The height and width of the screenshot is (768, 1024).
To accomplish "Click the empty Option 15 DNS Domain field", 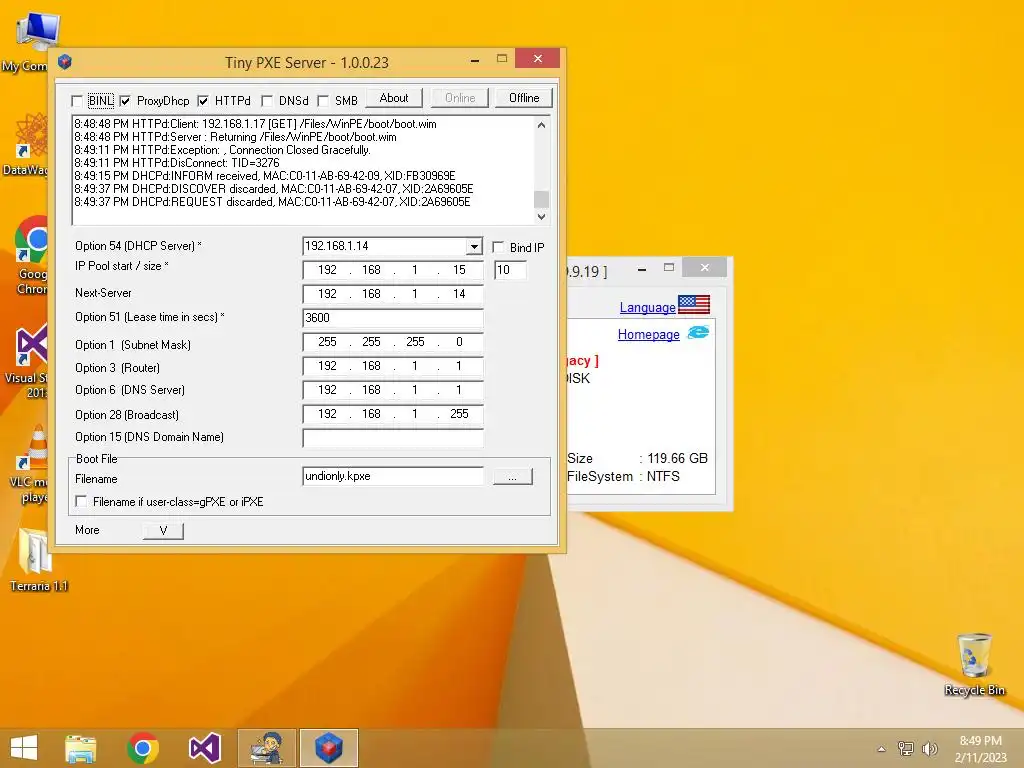I will (x=393, y=438).
